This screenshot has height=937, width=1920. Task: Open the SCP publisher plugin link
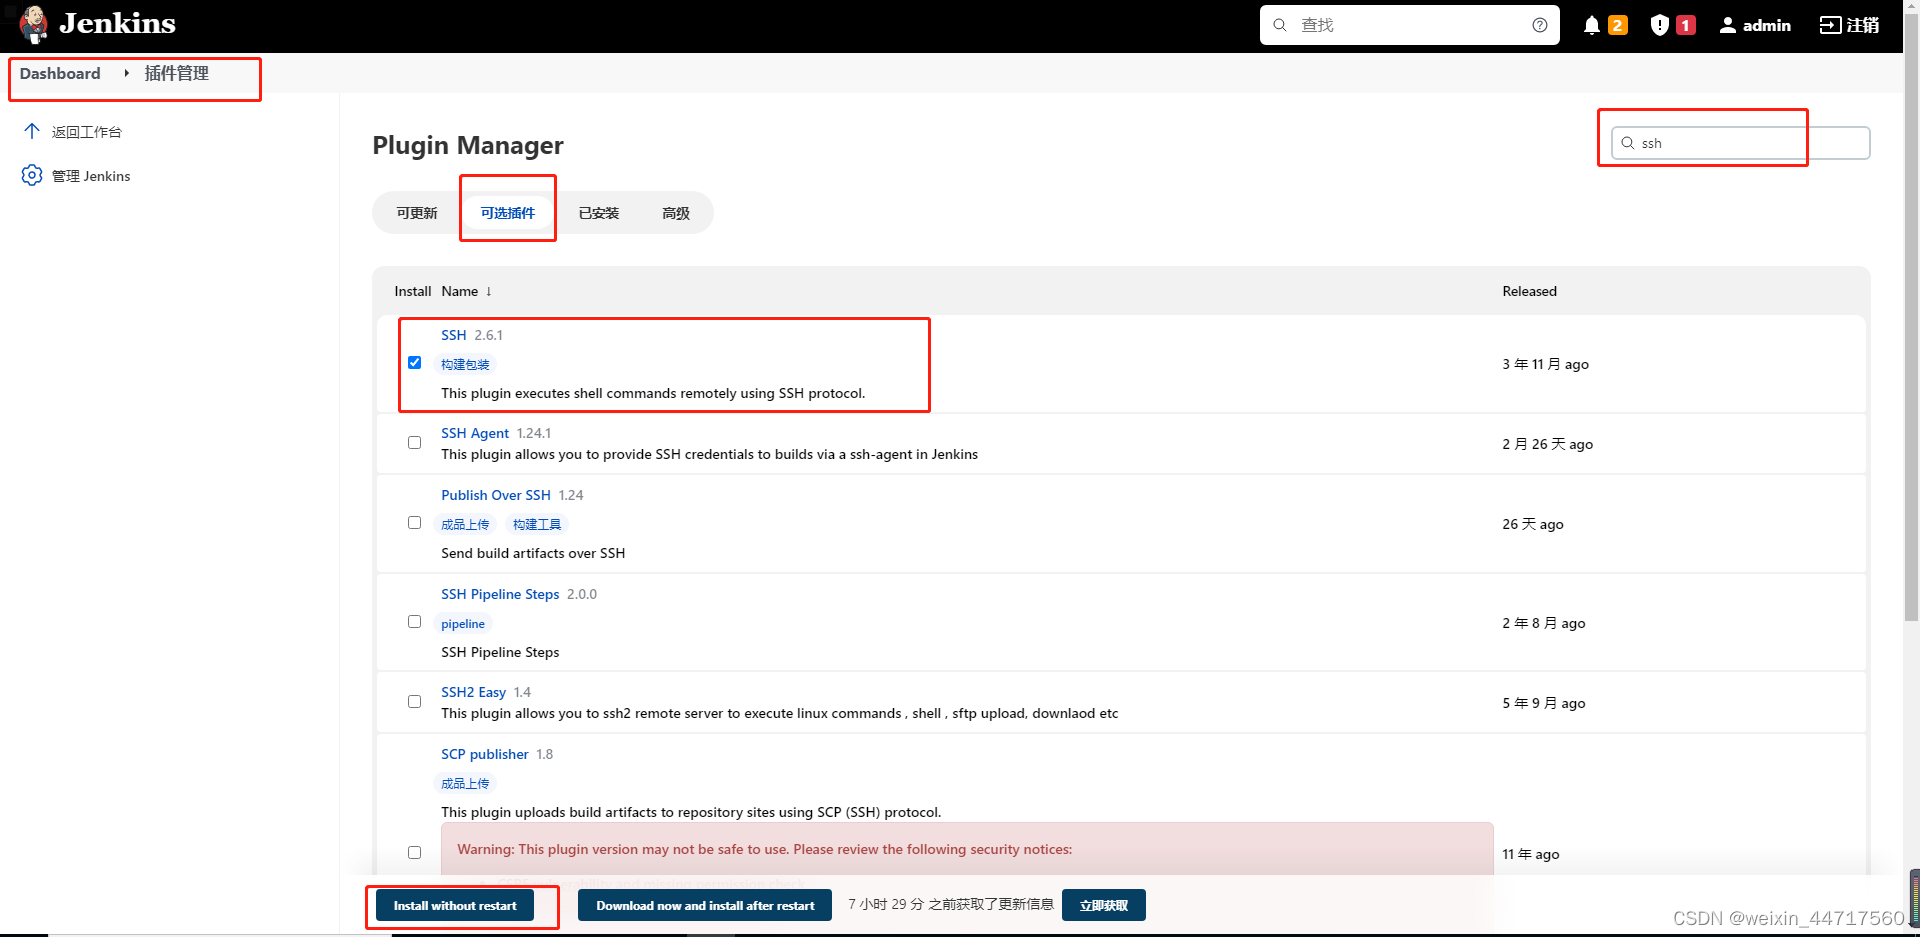485,754
